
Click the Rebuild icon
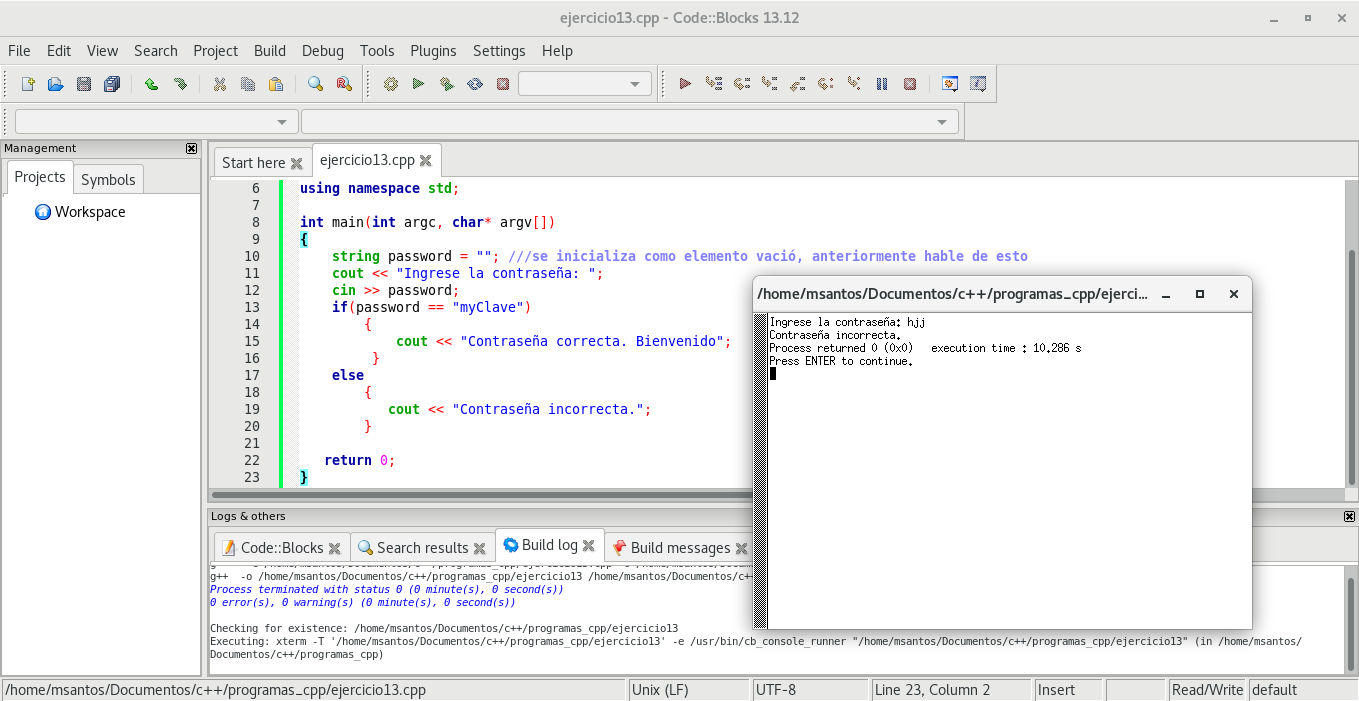[x=475, y=84]
